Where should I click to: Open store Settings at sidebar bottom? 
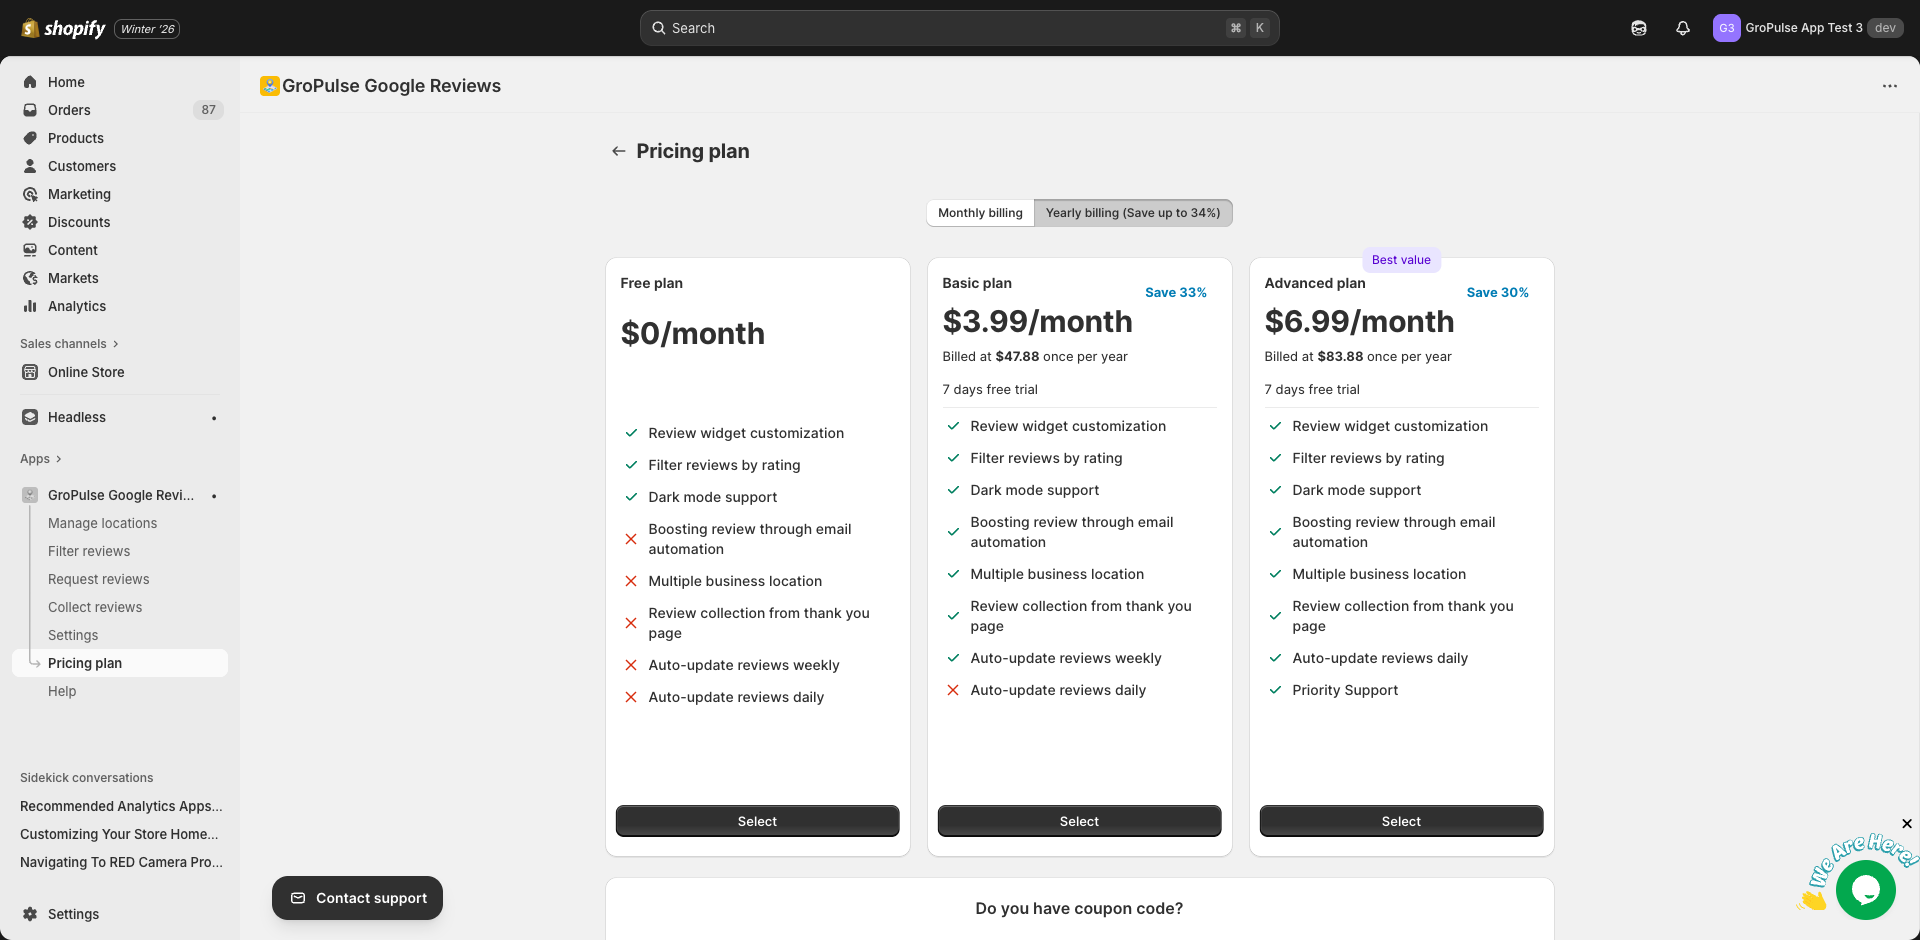[x=73, y=914]
